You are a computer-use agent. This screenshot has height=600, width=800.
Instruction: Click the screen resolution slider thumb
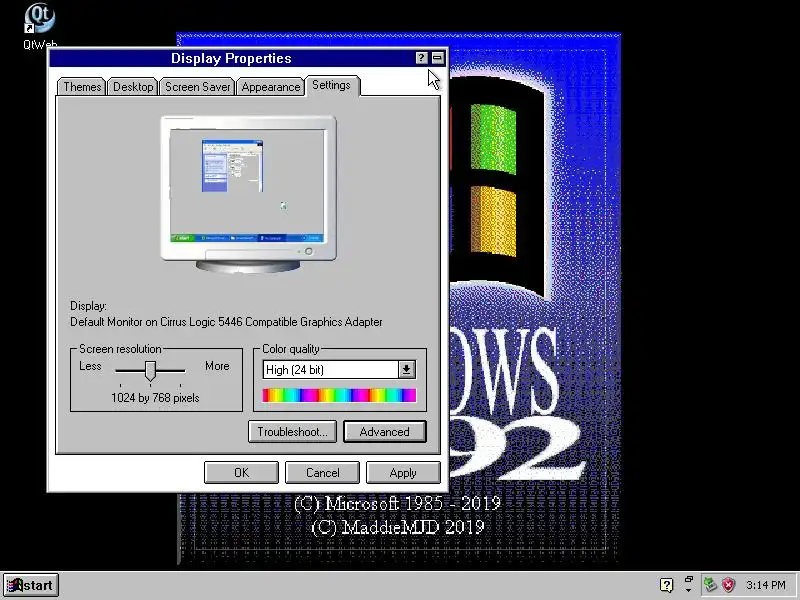point(150,371)
